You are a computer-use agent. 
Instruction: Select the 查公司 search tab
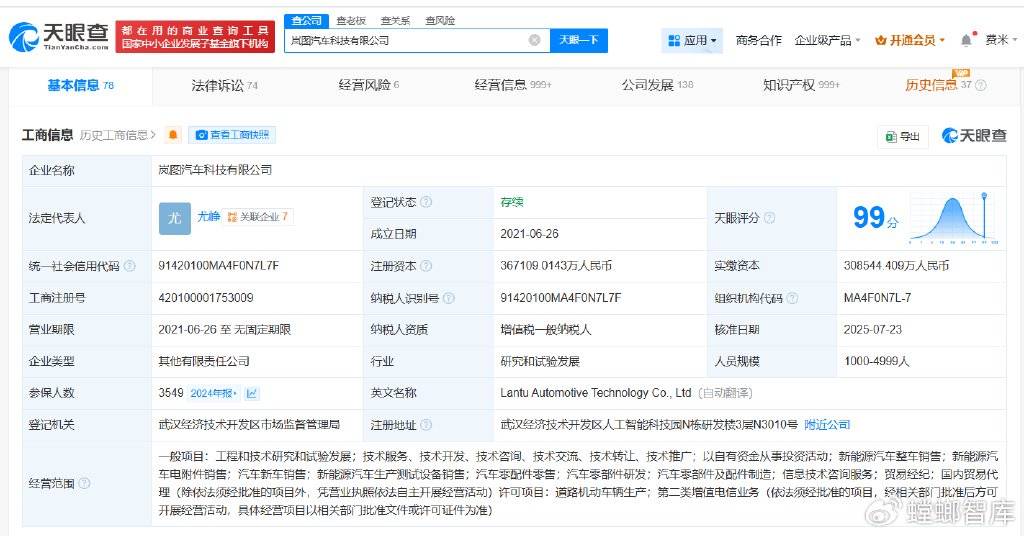pyautogui.click(x=306, y=21)
